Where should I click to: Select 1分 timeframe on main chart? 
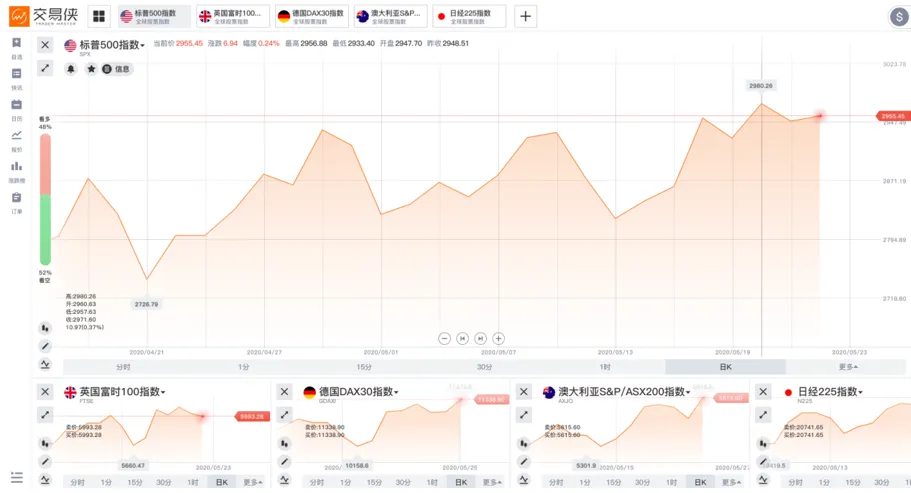pyautogui.click(x=244, y=367)
